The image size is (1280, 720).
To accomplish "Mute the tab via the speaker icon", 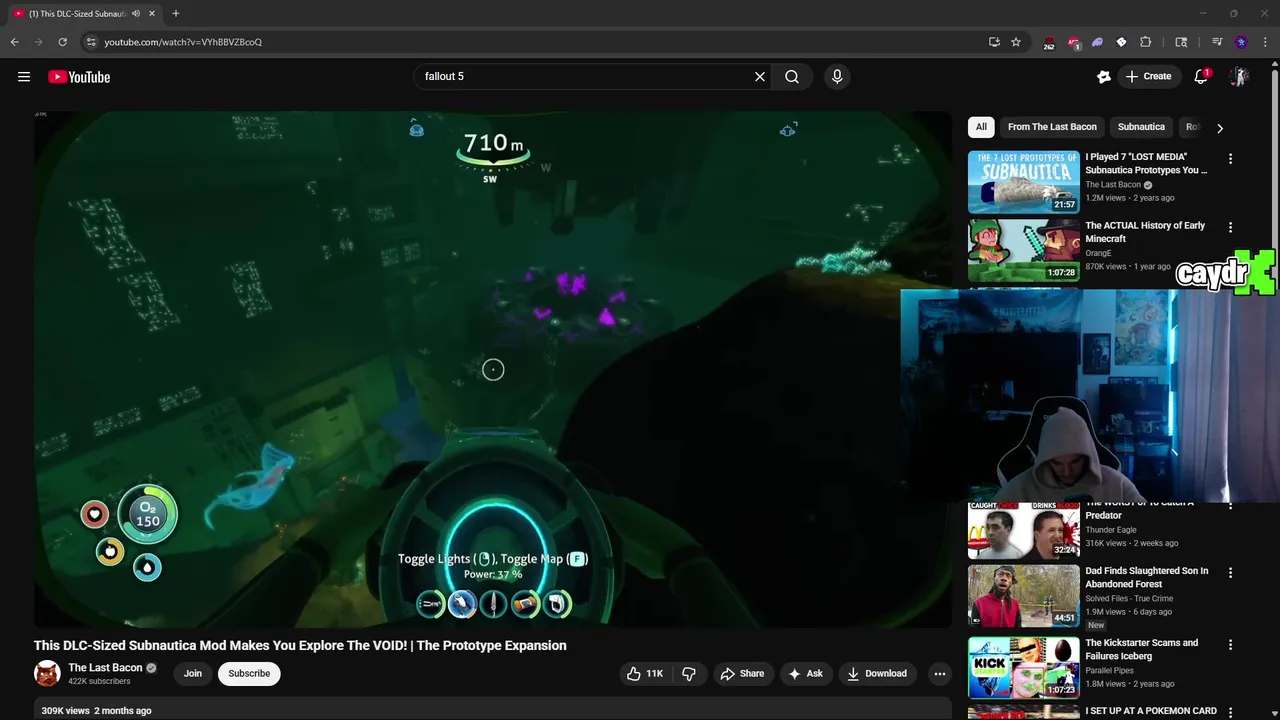I will 136,14.
